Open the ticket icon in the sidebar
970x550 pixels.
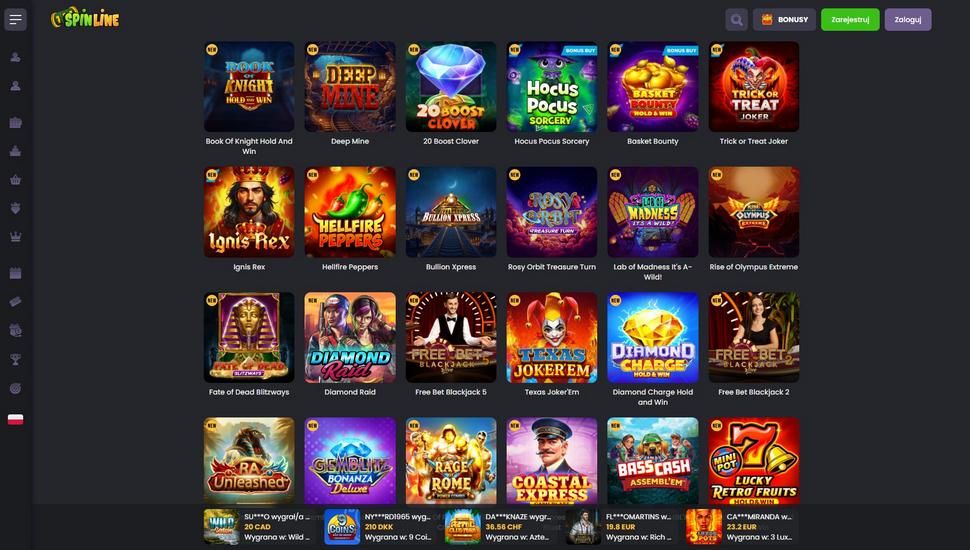point(15,301)
